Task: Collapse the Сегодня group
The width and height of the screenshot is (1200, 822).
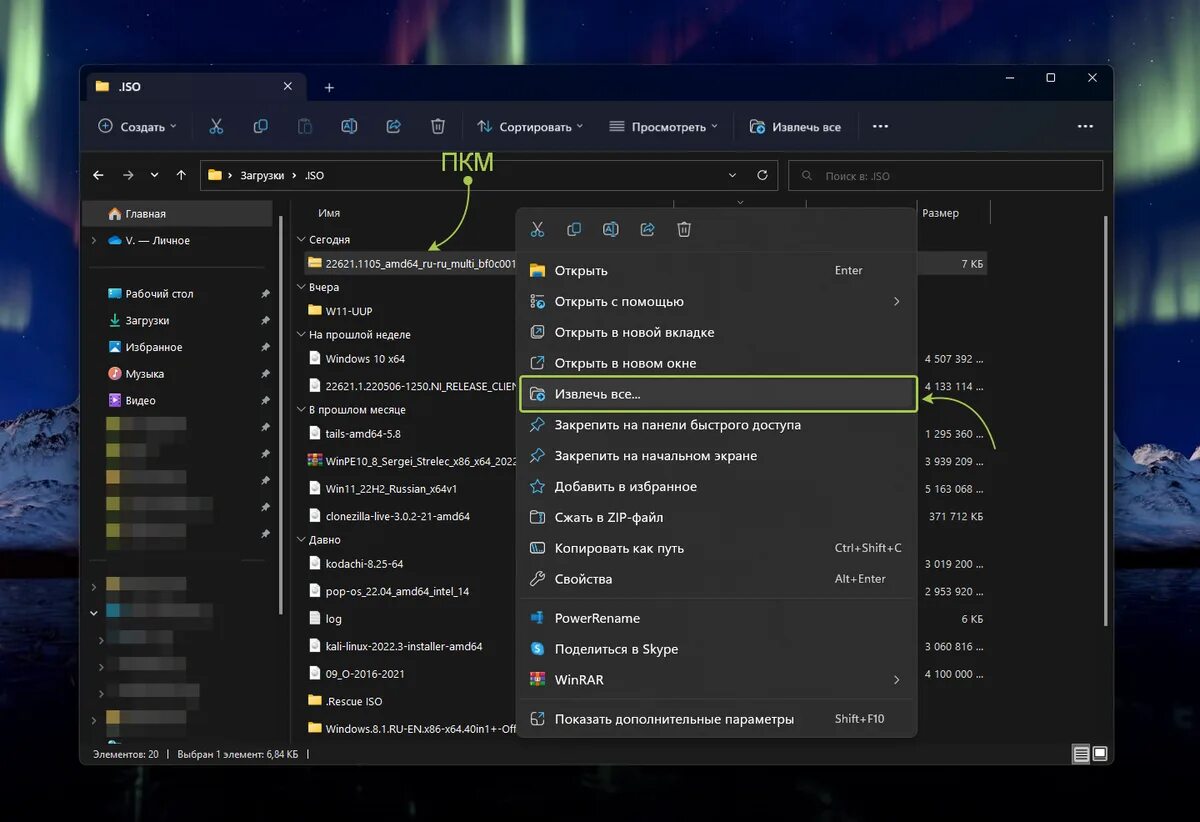Action: click(x=301, y=240)
